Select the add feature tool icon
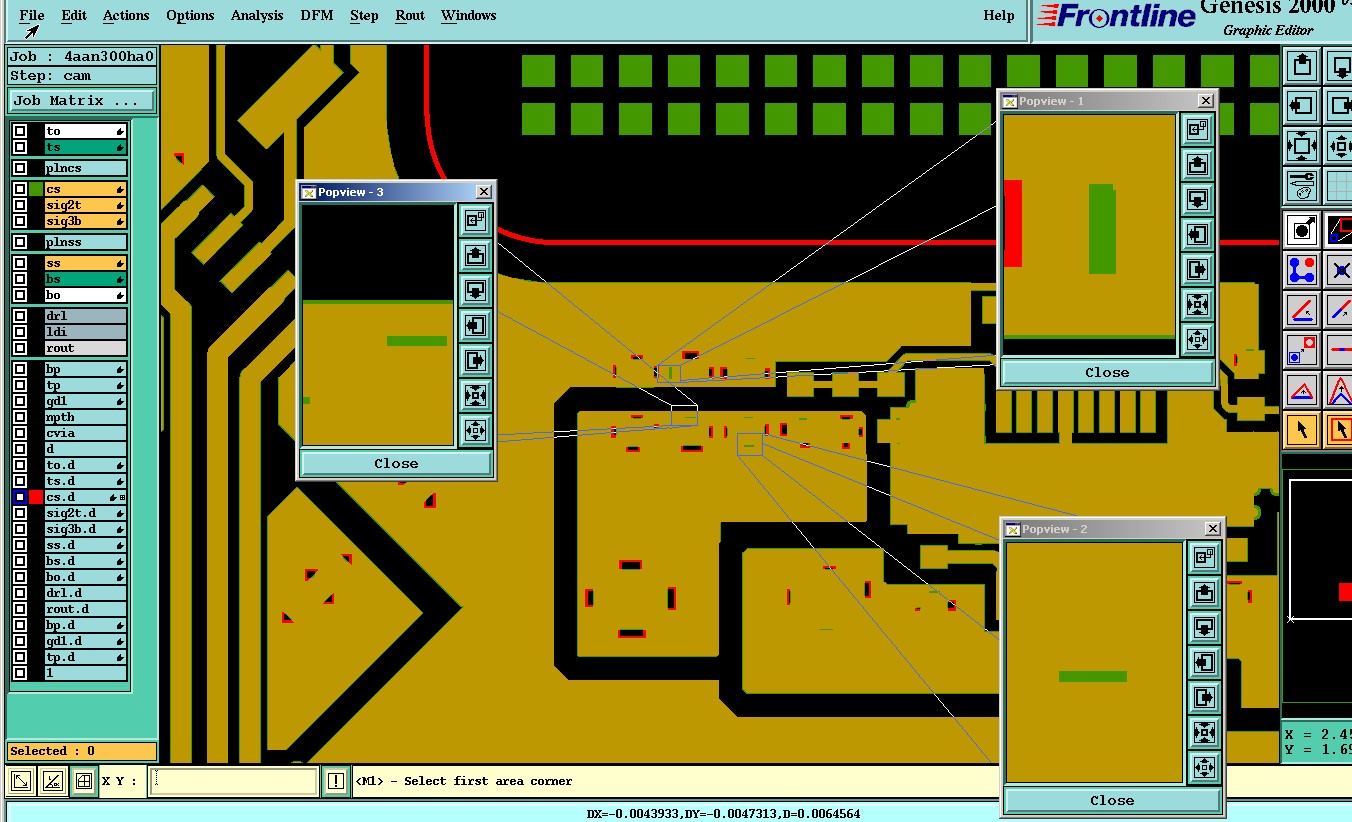 pos(1301,231)
